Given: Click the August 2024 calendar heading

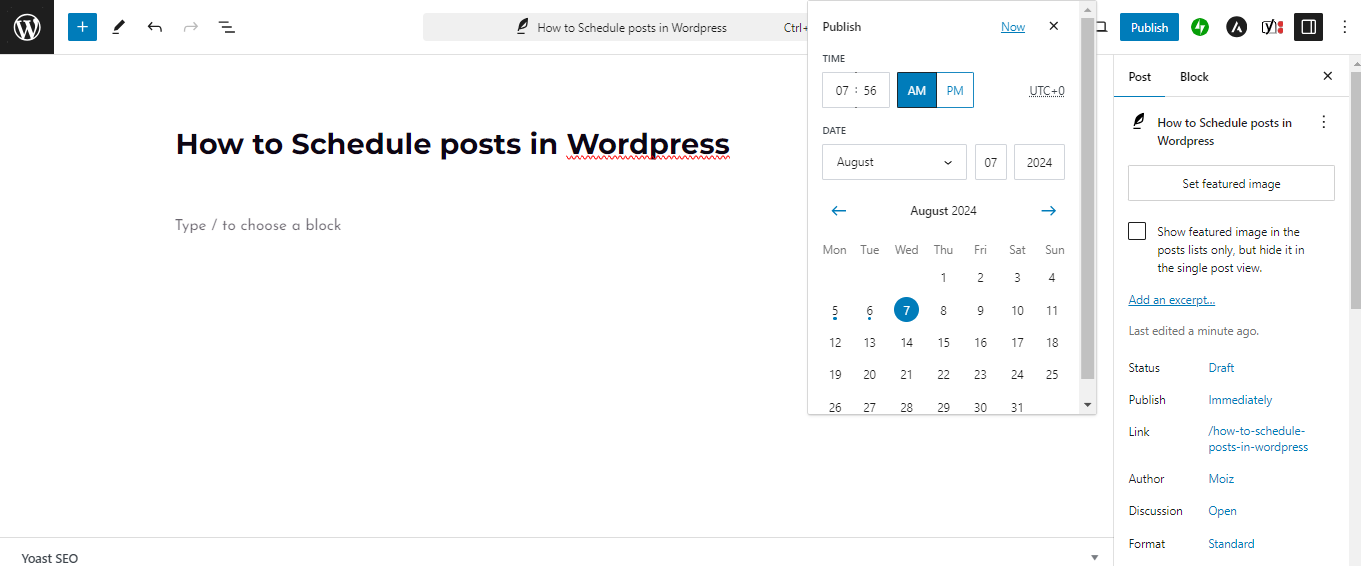Looking at the screenshot, I should (943, 211).
